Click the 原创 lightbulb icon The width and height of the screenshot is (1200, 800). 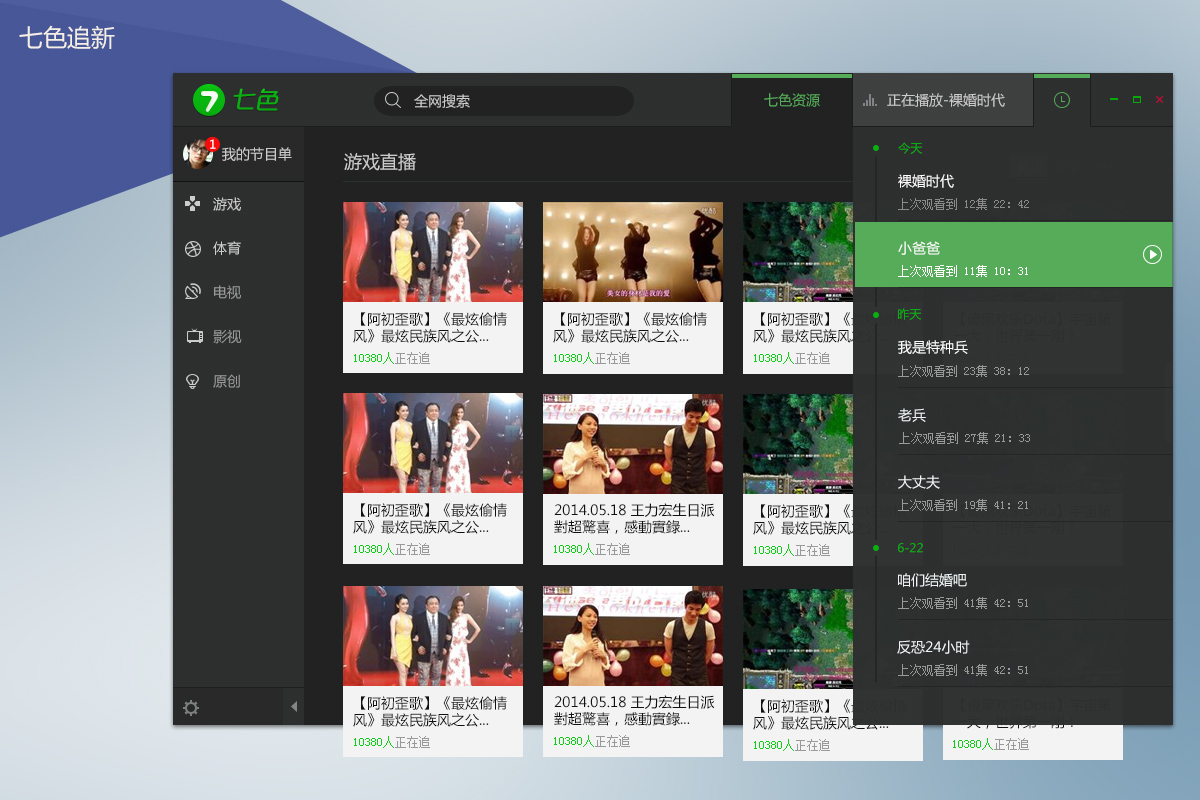coord(193,381)
